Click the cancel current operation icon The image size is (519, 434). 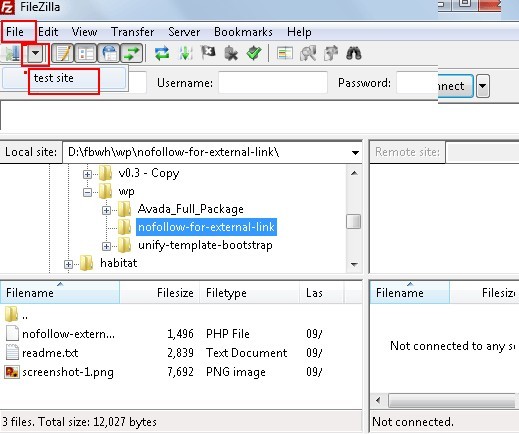208,53
